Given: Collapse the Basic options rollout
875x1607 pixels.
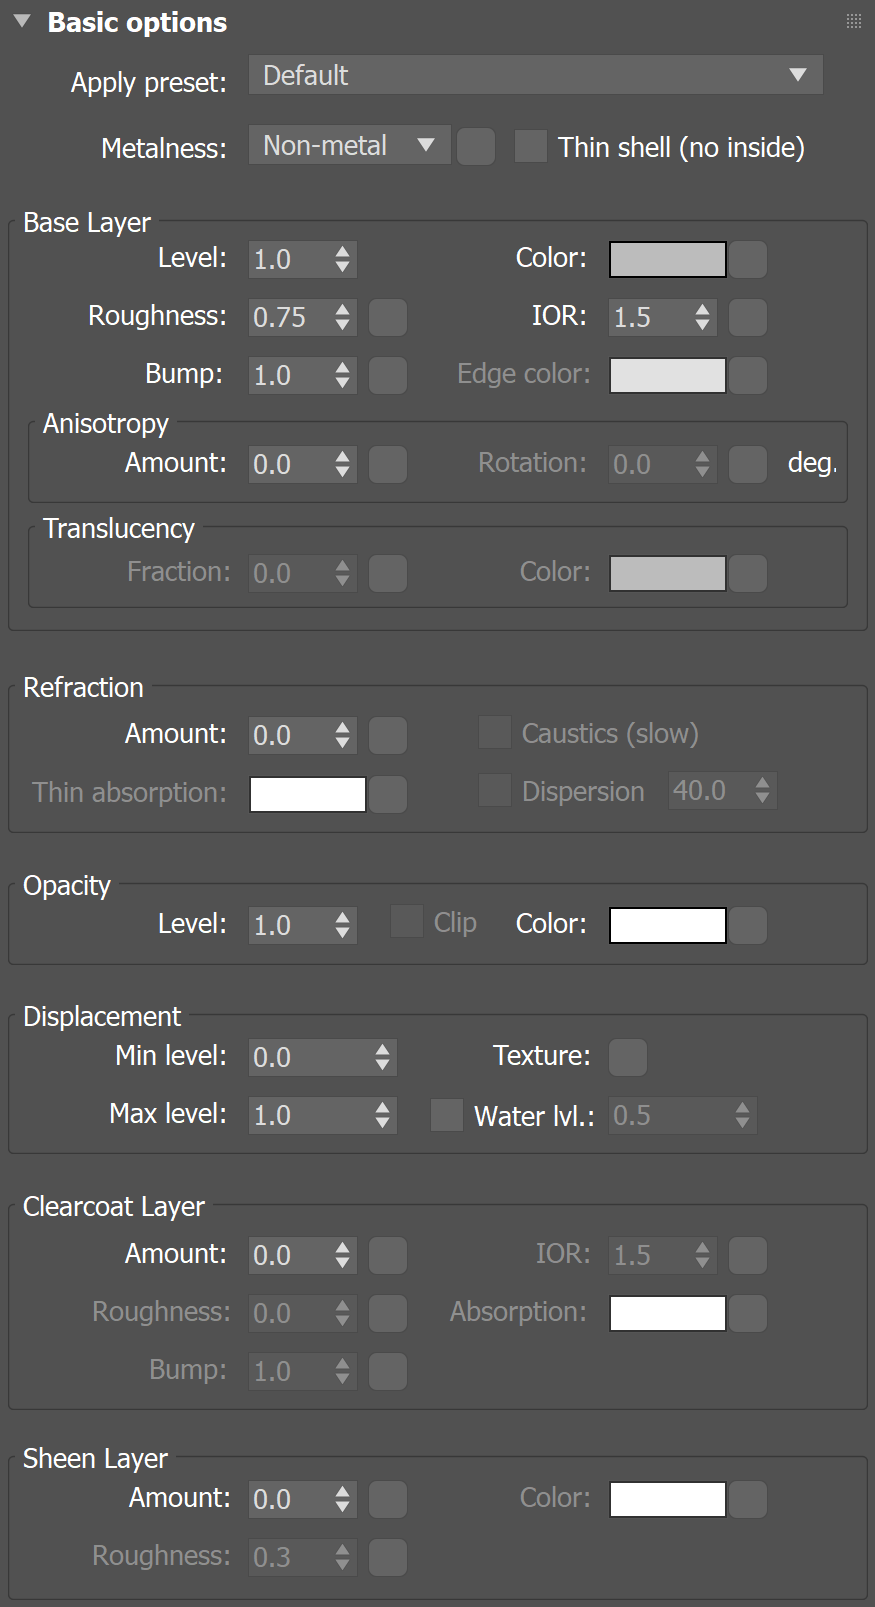Looking at the screenshot, I should [x=22, y=22].
